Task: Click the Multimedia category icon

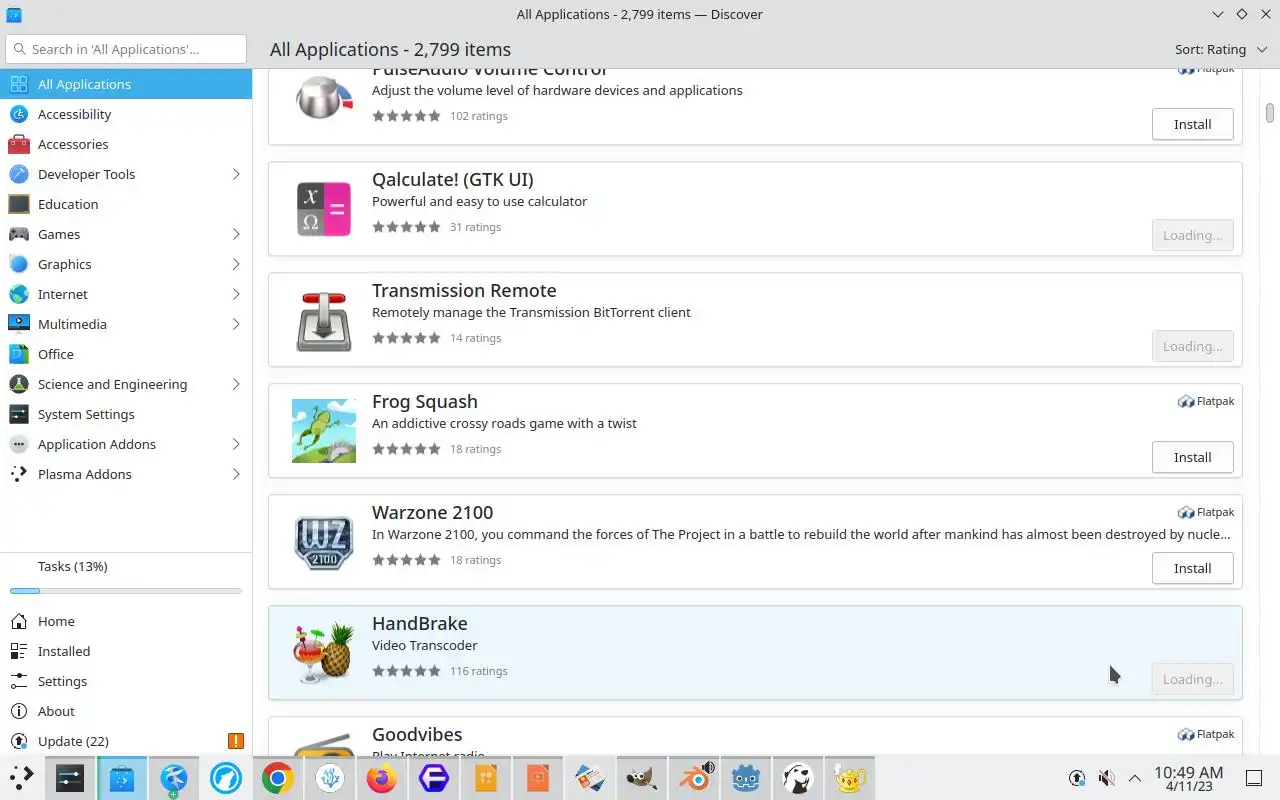Action: (x=19, y=324)
